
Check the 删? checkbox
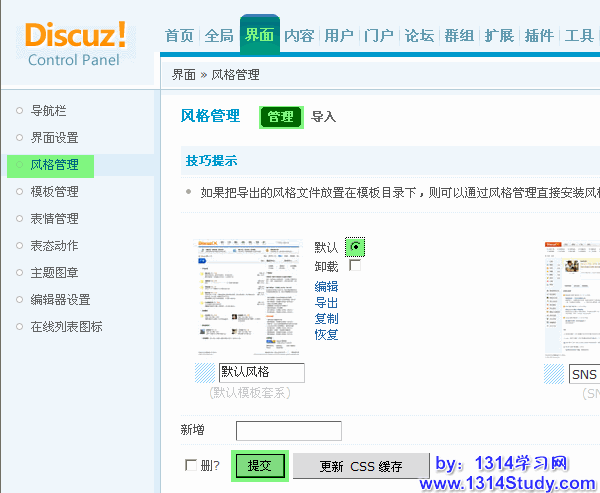coord(191,465)
